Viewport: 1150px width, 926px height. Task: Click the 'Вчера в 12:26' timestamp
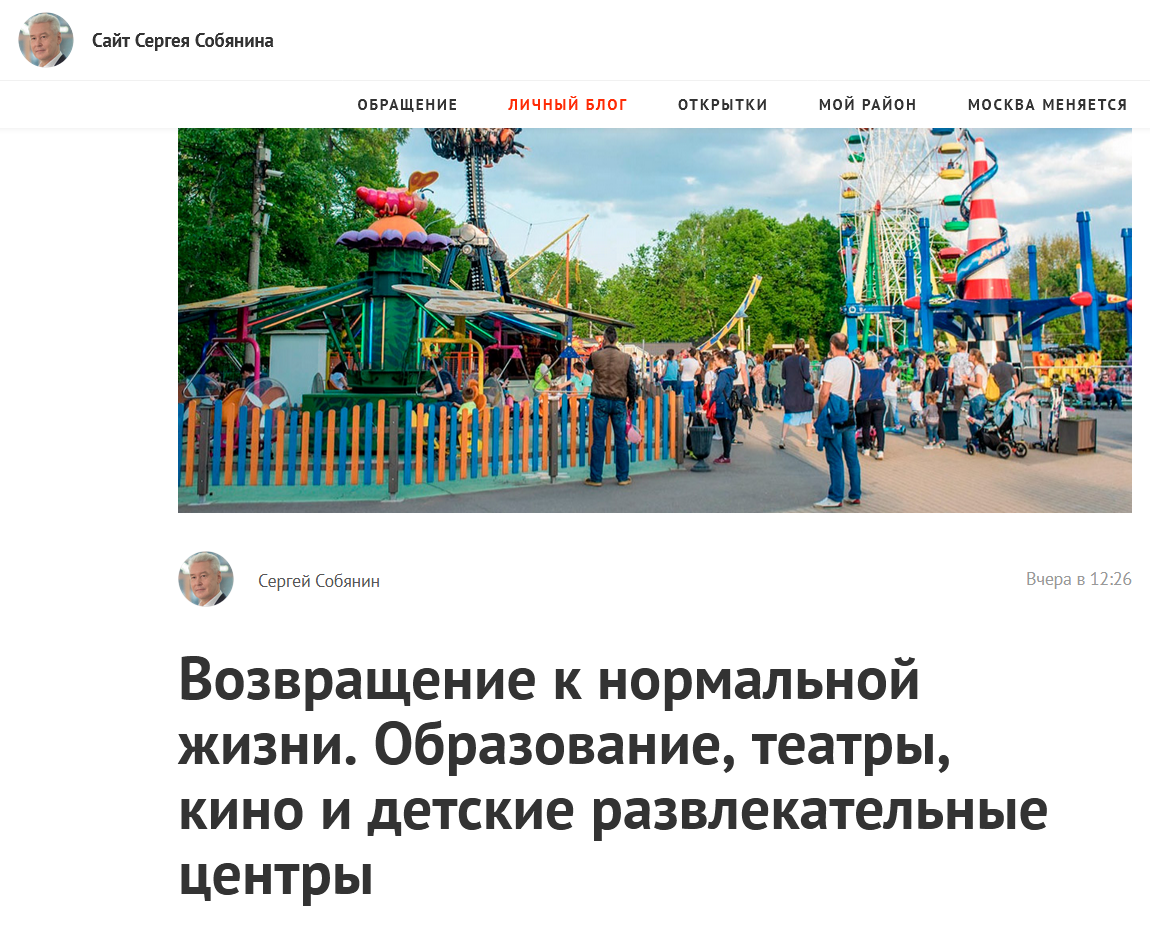click(x=1078, y=579)
